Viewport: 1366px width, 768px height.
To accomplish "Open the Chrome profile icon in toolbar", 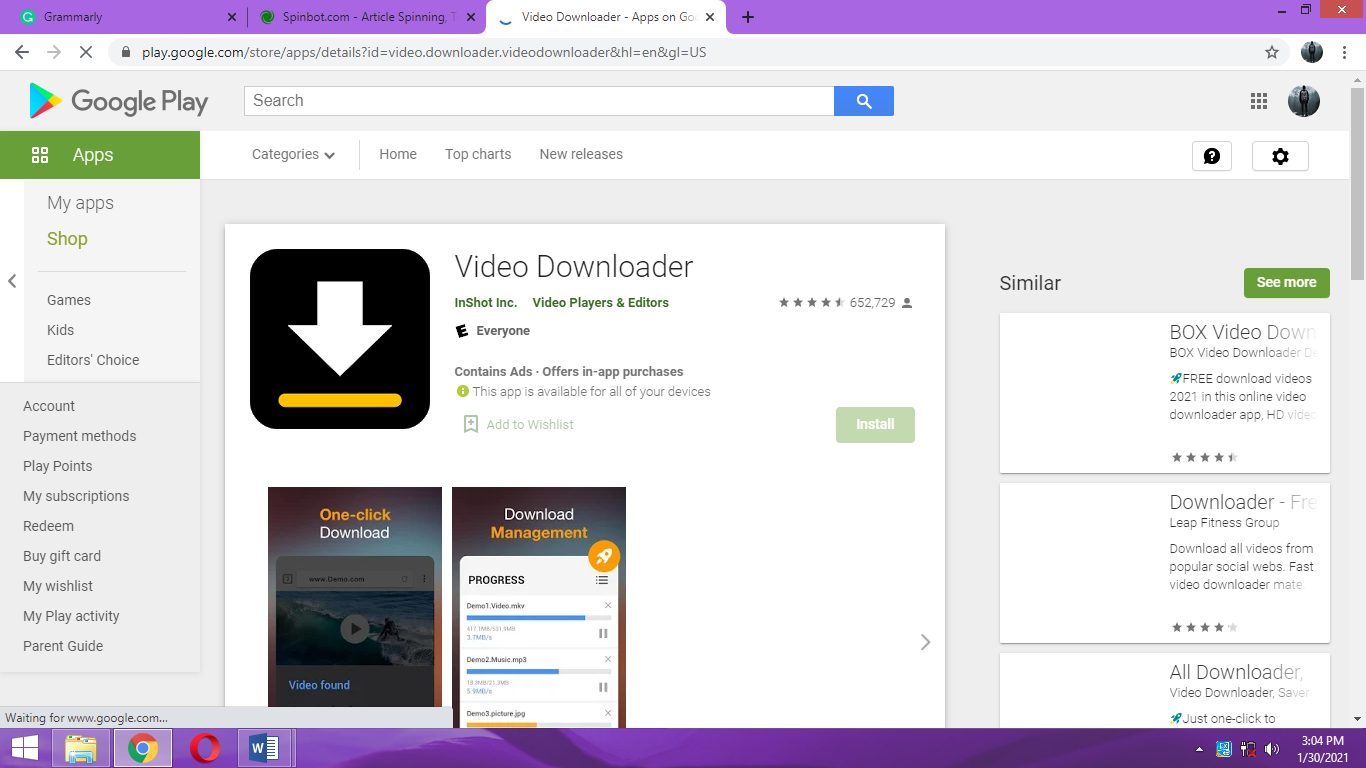I will (1312, 52).
